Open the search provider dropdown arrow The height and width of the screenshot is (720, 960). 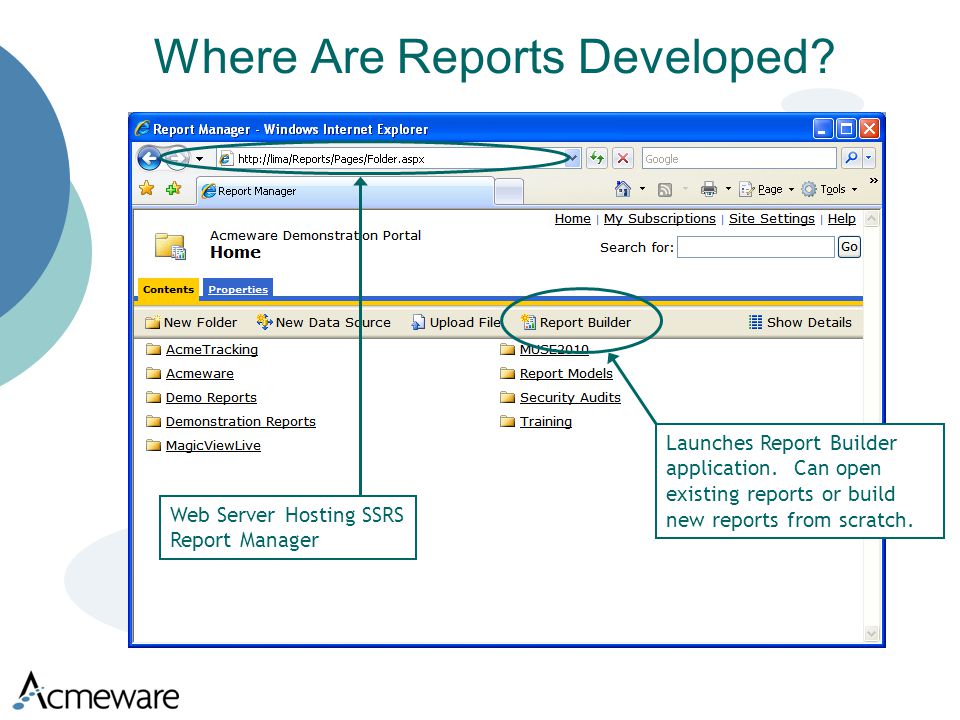click(x=869, y=159)
